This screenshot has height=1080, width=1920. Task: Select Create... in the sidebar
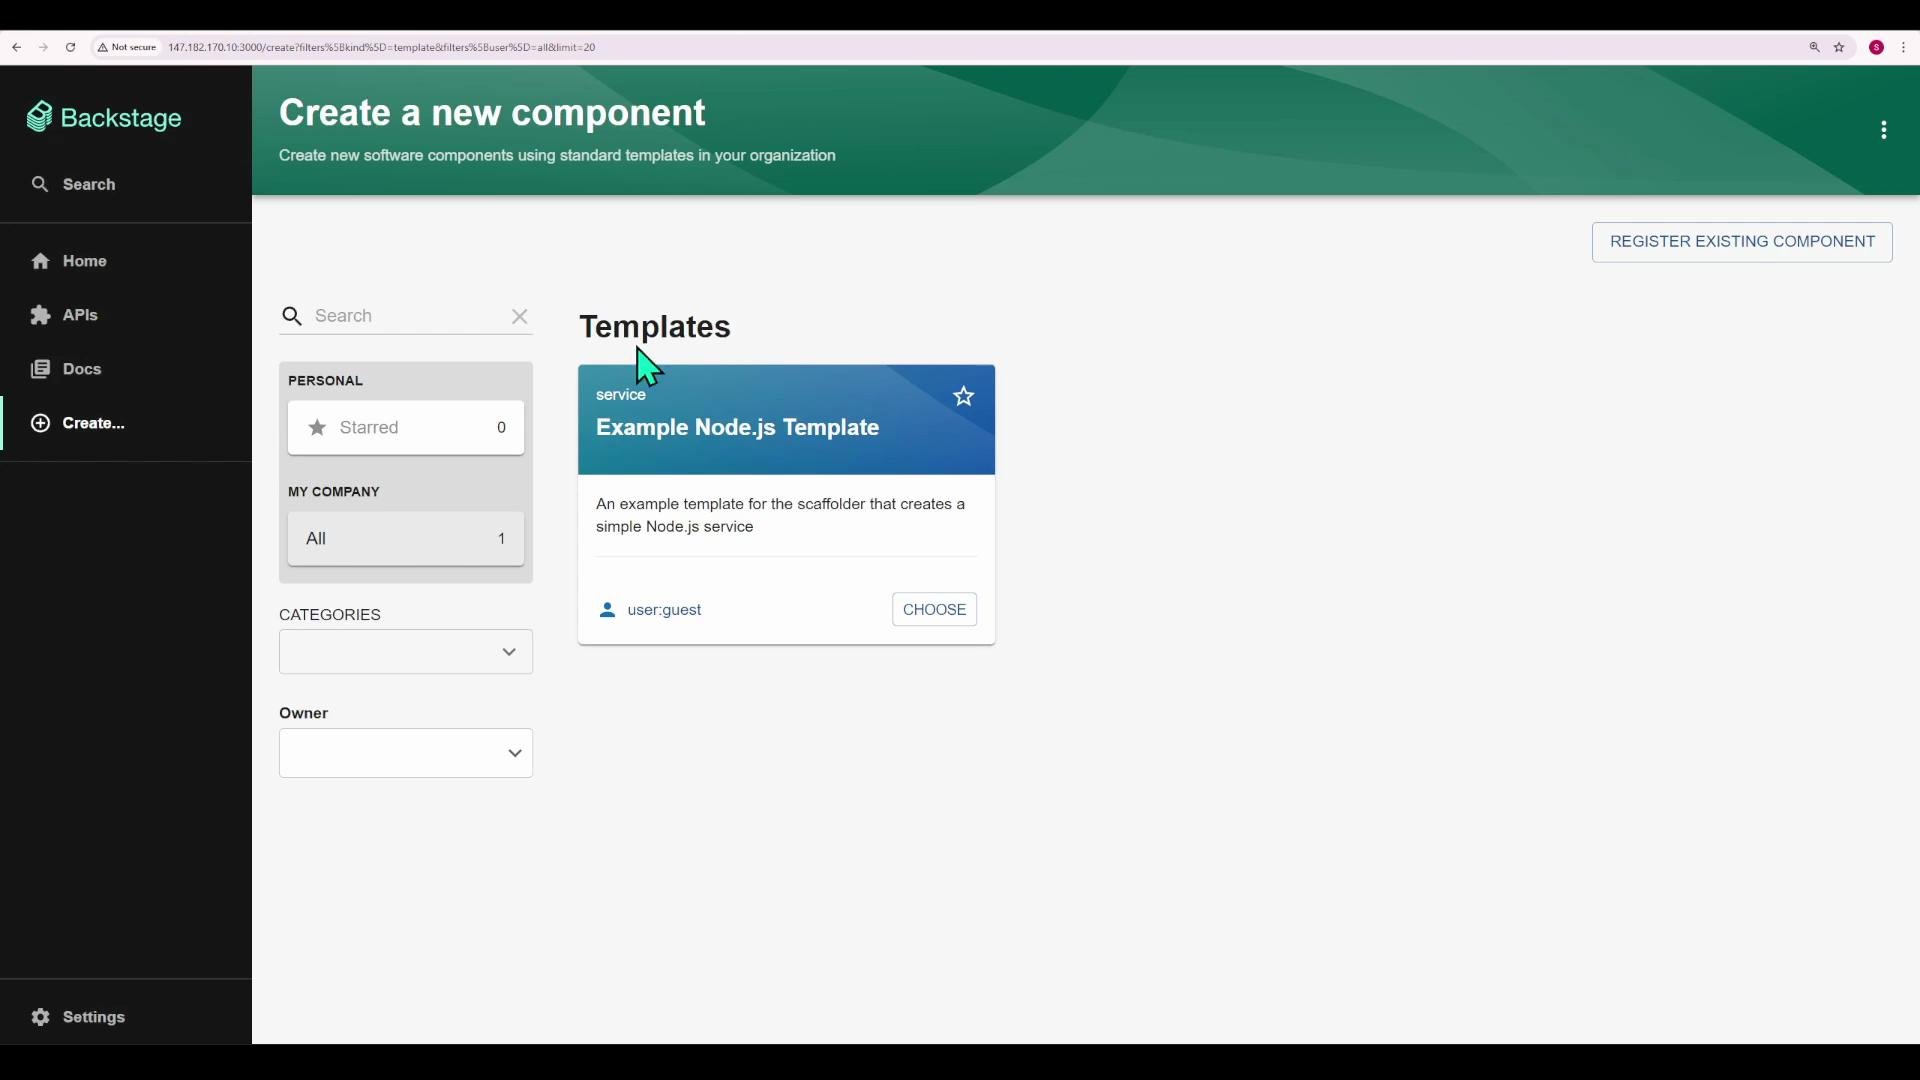78,423
